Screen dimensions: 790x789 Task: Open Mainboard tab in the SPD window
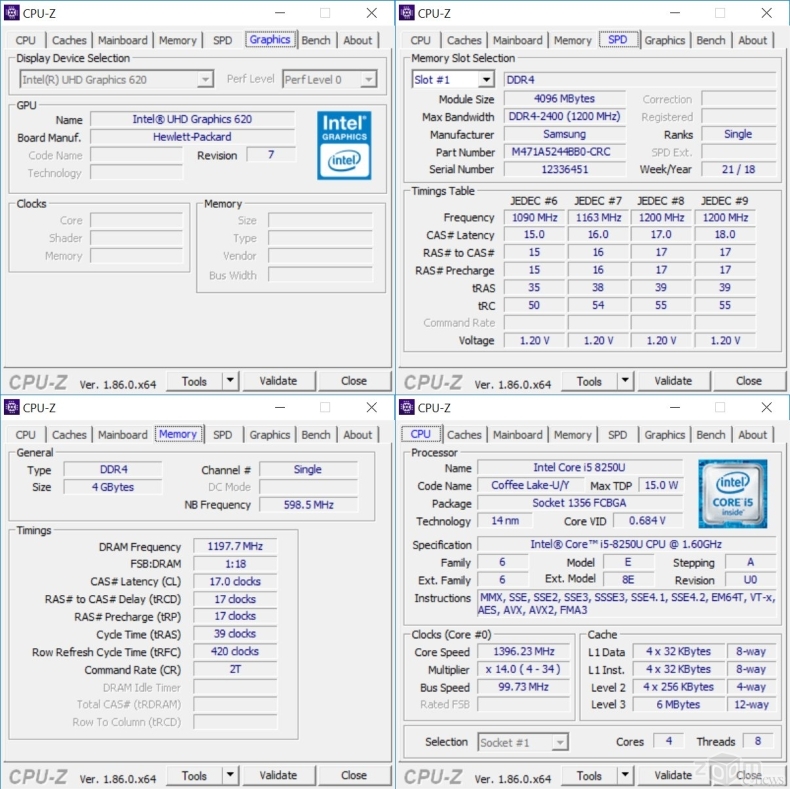pos(518,40)
